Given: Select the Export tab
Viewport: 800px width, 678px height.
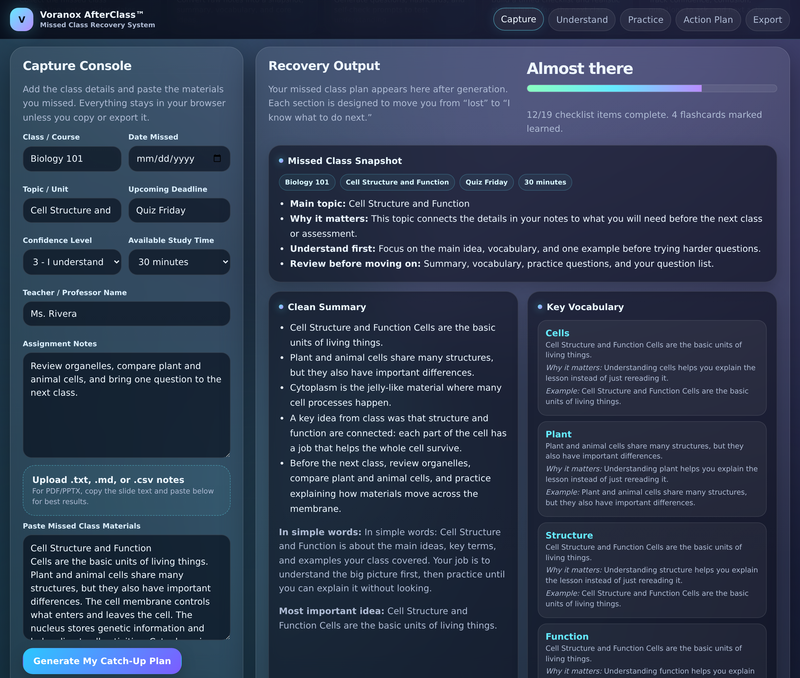Looking at the screenshot, I should click(767, 19).
